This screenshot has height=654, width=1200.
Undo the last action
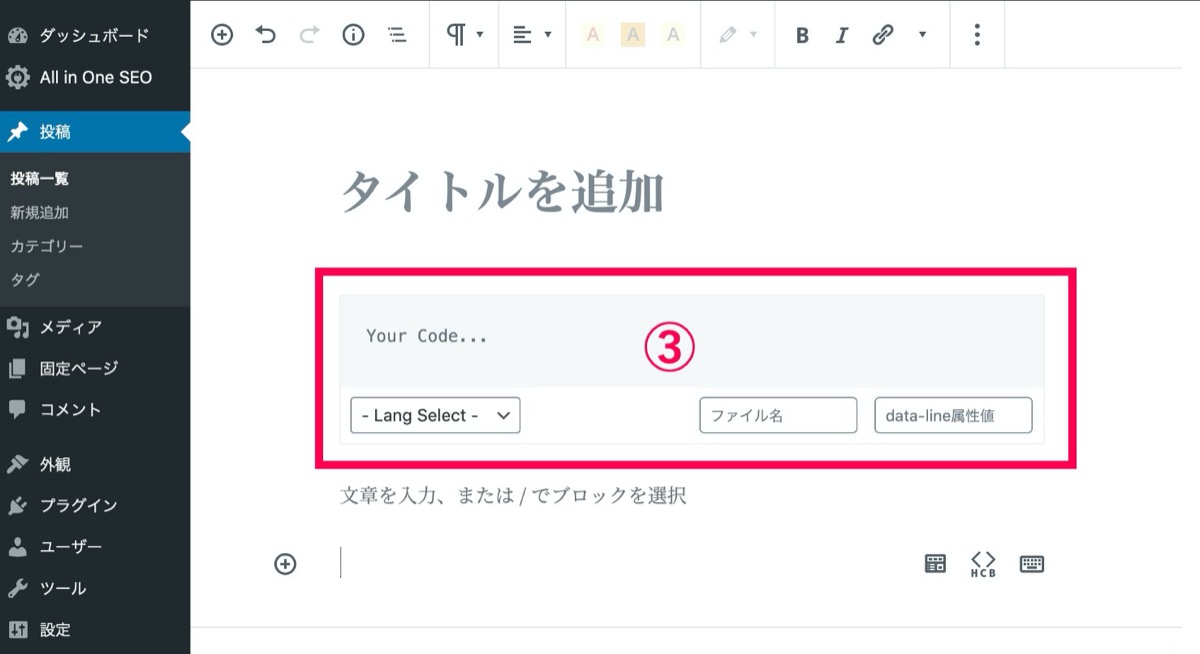pos(266,35)
